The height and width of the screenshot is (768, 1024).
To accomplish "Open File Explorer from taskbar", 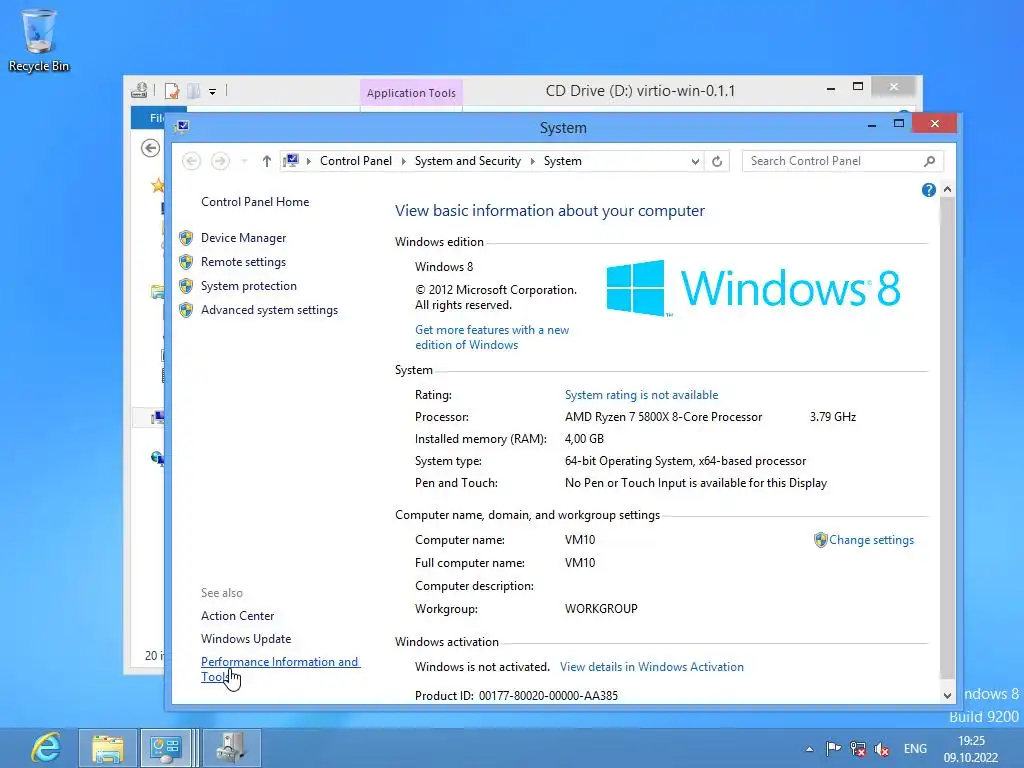I will coord(108,748).
